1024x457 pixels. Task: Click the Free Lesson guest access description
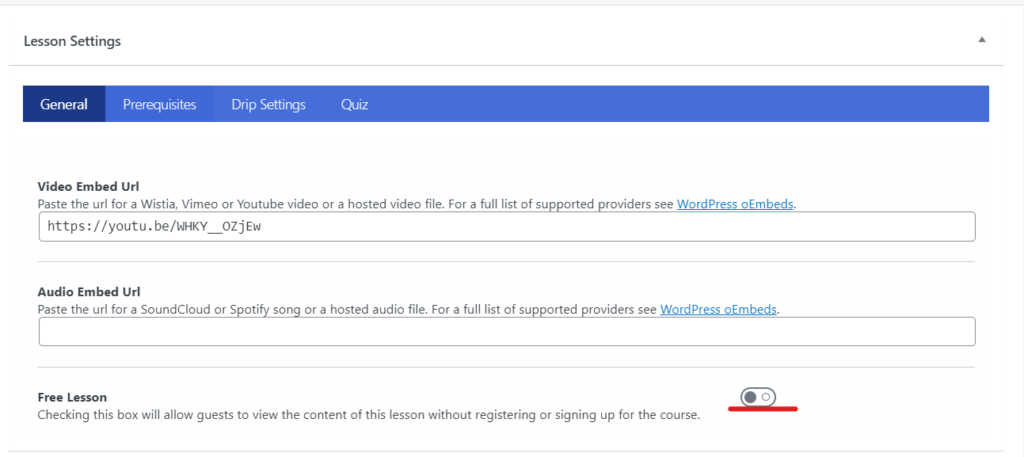click(x=368, y=414)
